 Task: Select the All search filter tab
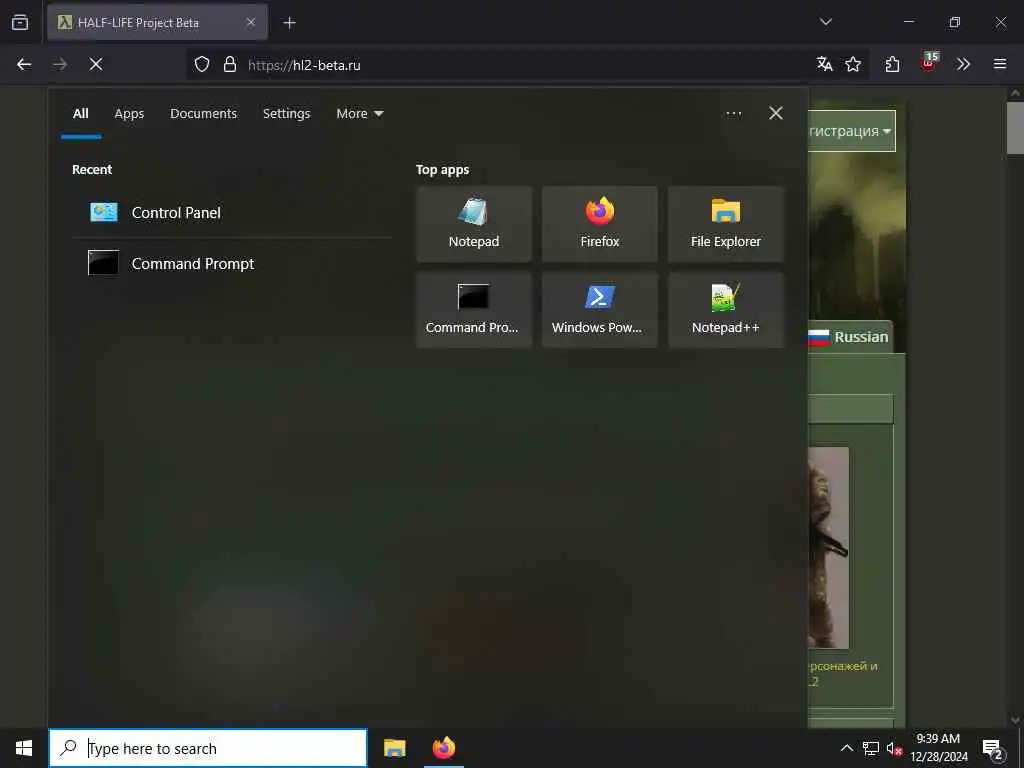tap(80, 114)
